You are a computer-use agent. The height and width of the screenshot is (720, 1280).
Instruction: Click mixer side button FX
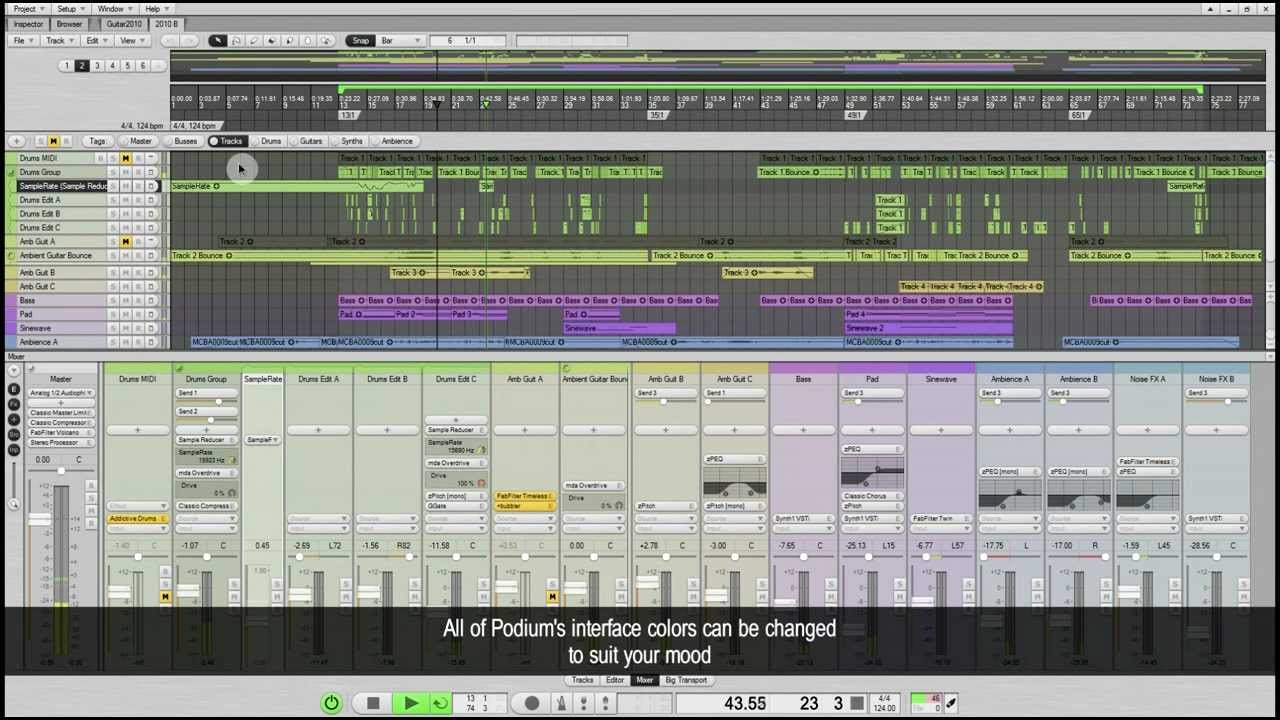[x=14, y=404]
